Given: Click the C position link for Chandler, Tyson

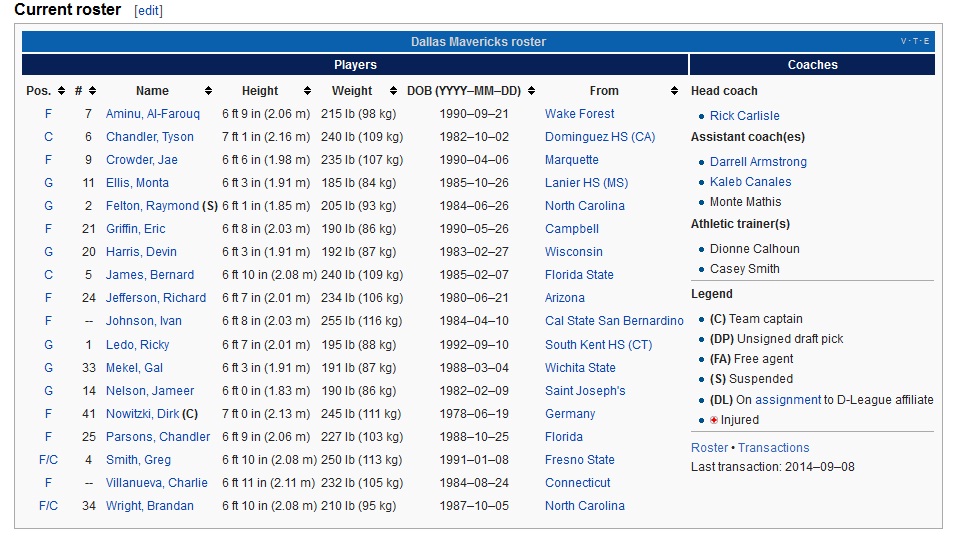Looking at the screenshot, I should 48,137.
